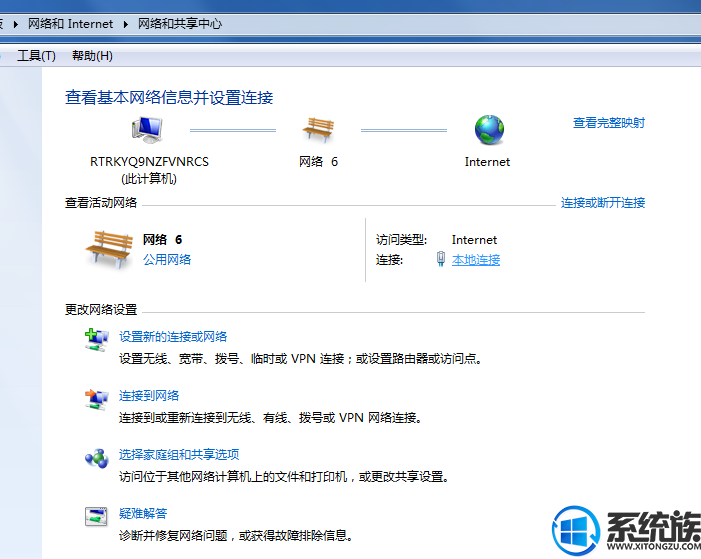Click the bold 网络 6 active network name
Image resolution: width=701 pixels, height=559 pixels.
(162, 240)
